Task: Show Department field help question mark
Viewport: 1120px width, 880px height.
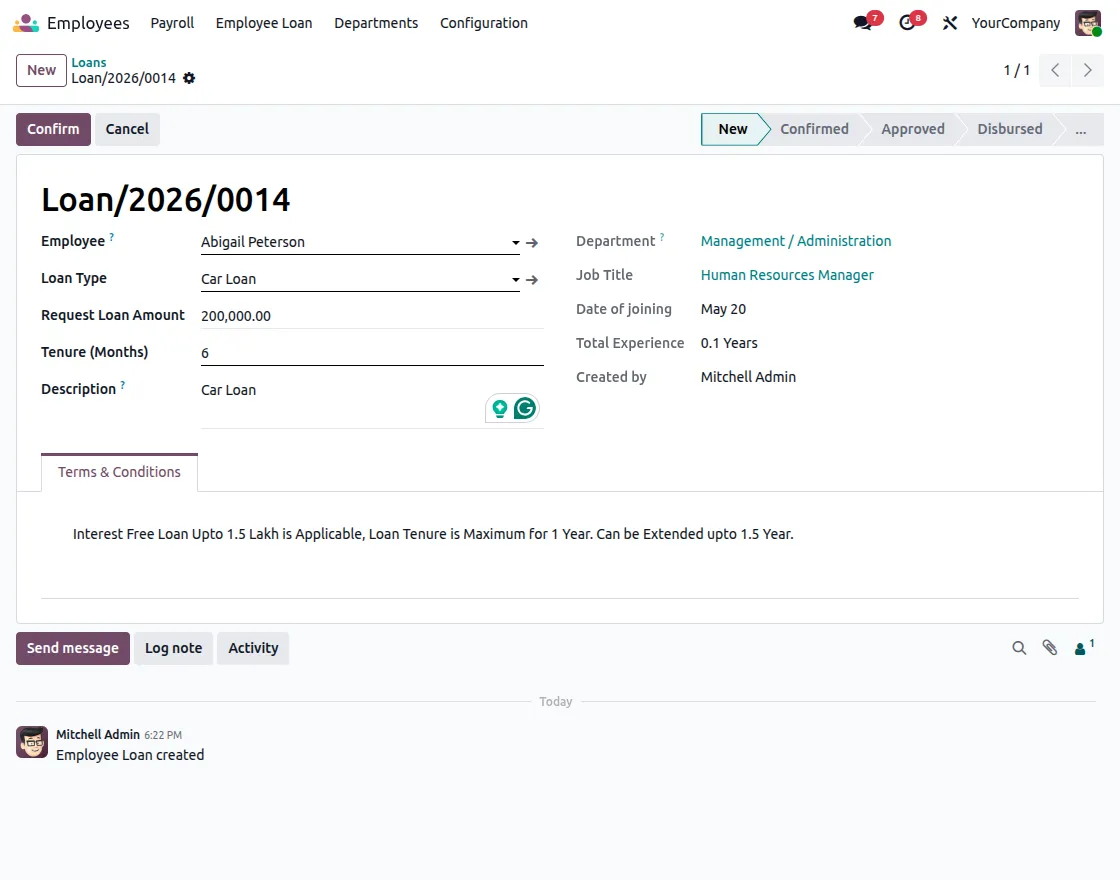Action: (661, 236)
